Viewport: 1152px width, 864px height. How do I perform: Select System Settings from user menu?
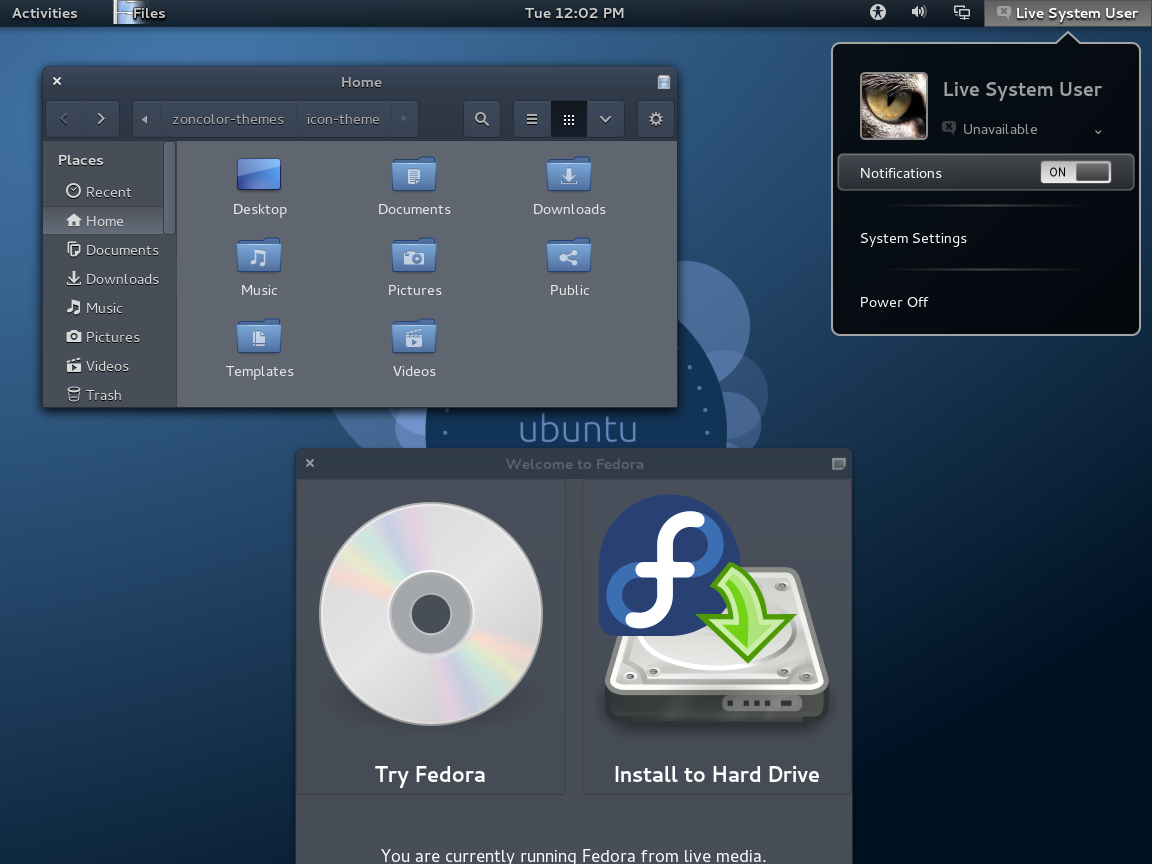point(913,238)
